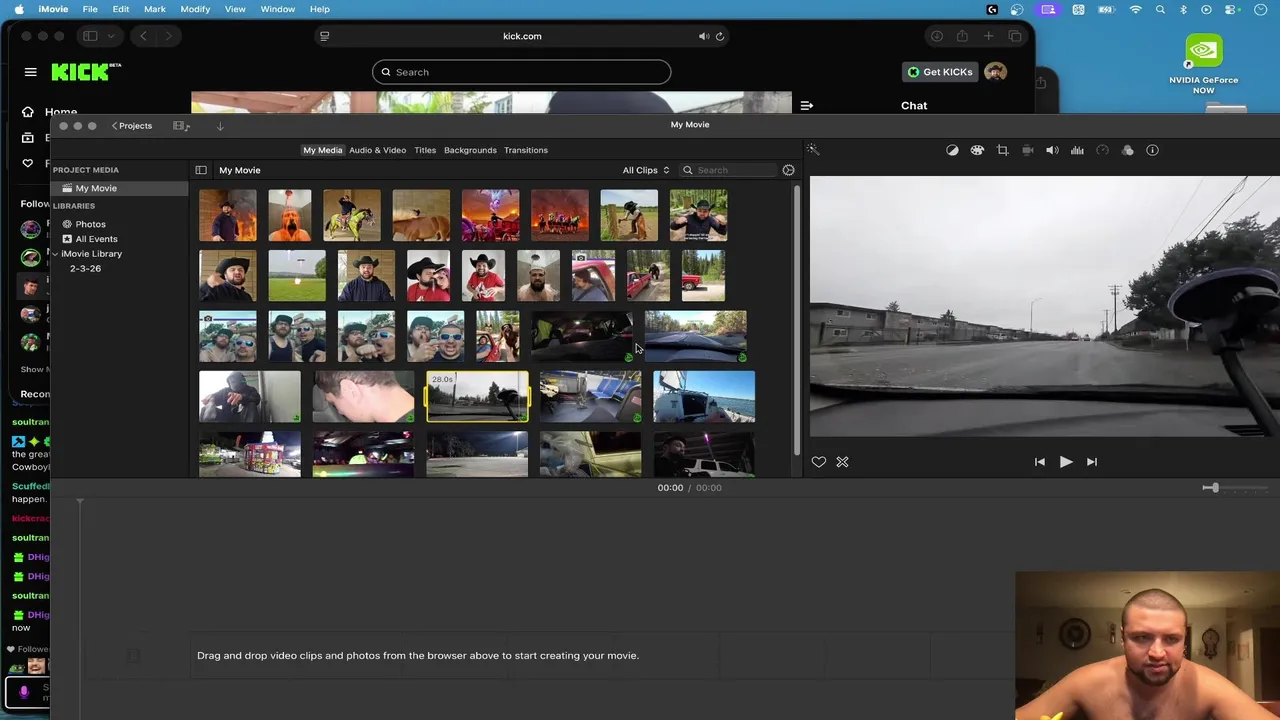1280x720 pixels.
Task: Collapse the iMovie Library tree
Action: point(55,254)
